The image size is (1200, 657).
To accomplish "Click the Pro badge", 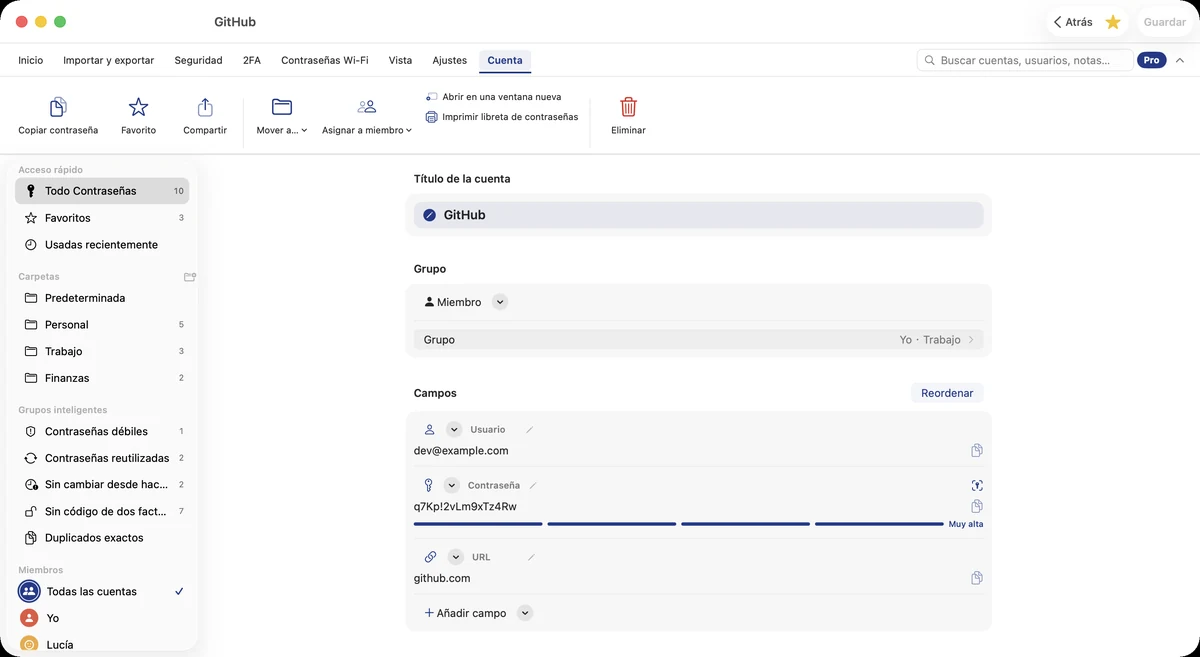I will pyautogui.click(x=1152, y=60).
